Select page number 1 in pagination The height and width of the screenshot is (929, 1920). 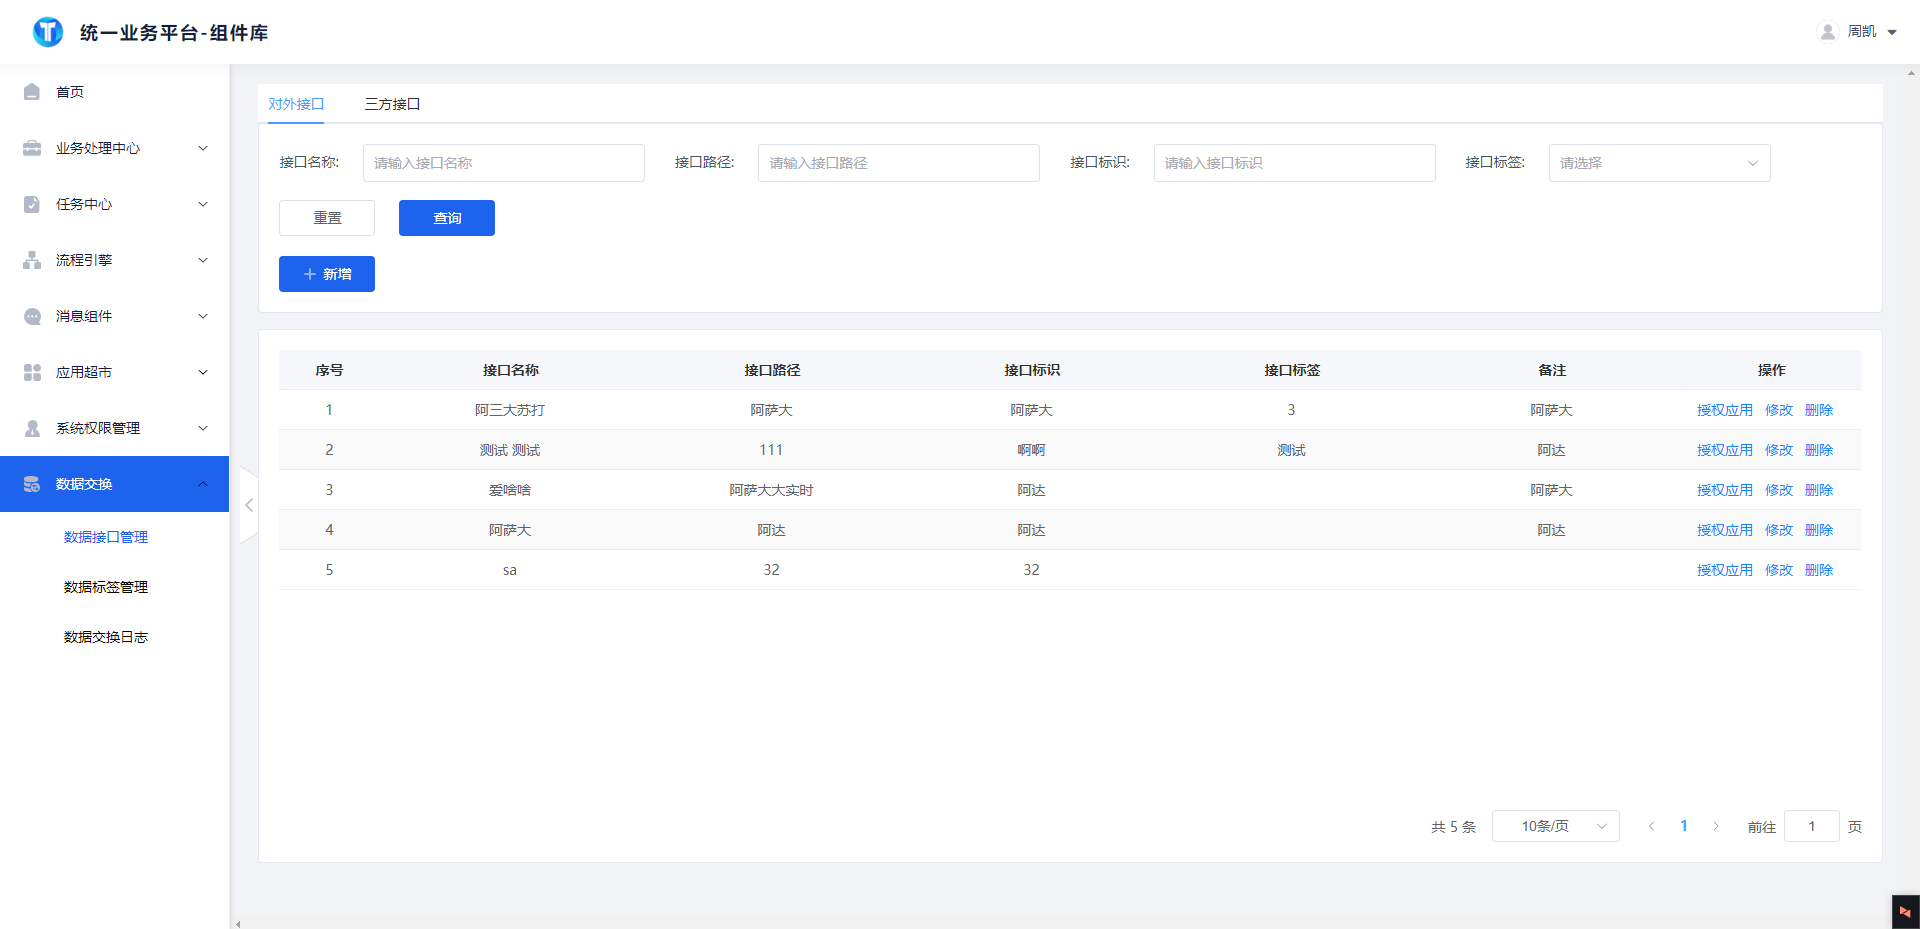coord(1684,826)
